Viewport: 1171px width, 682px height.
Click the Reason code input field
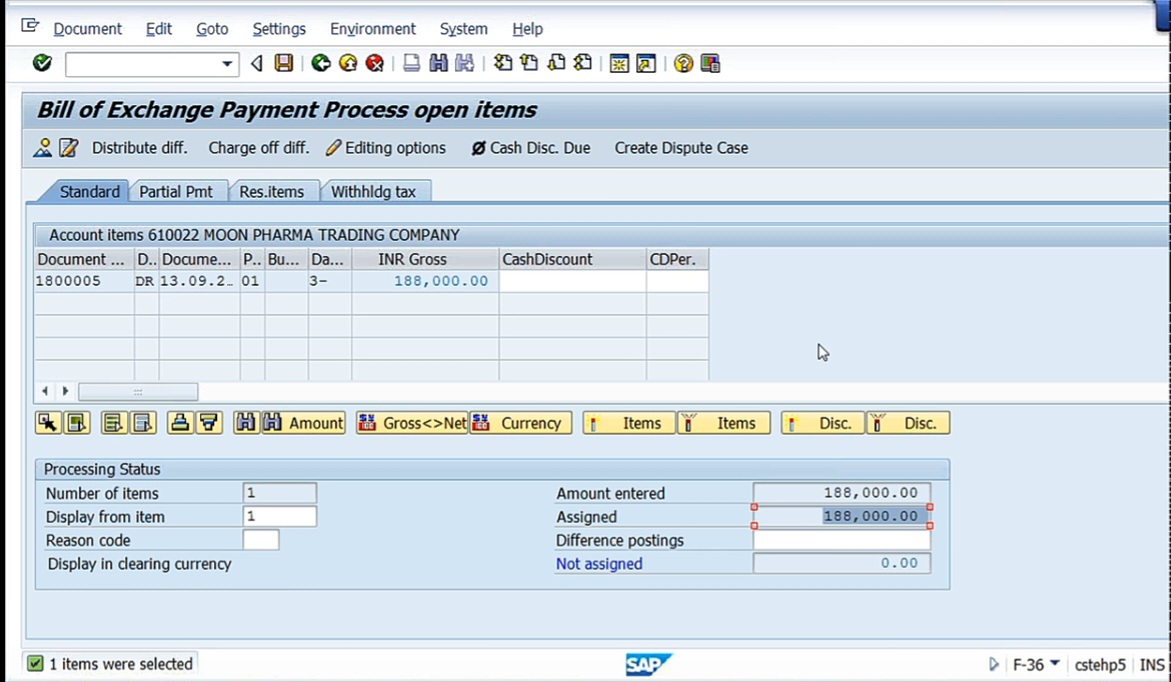click(261, 540)
